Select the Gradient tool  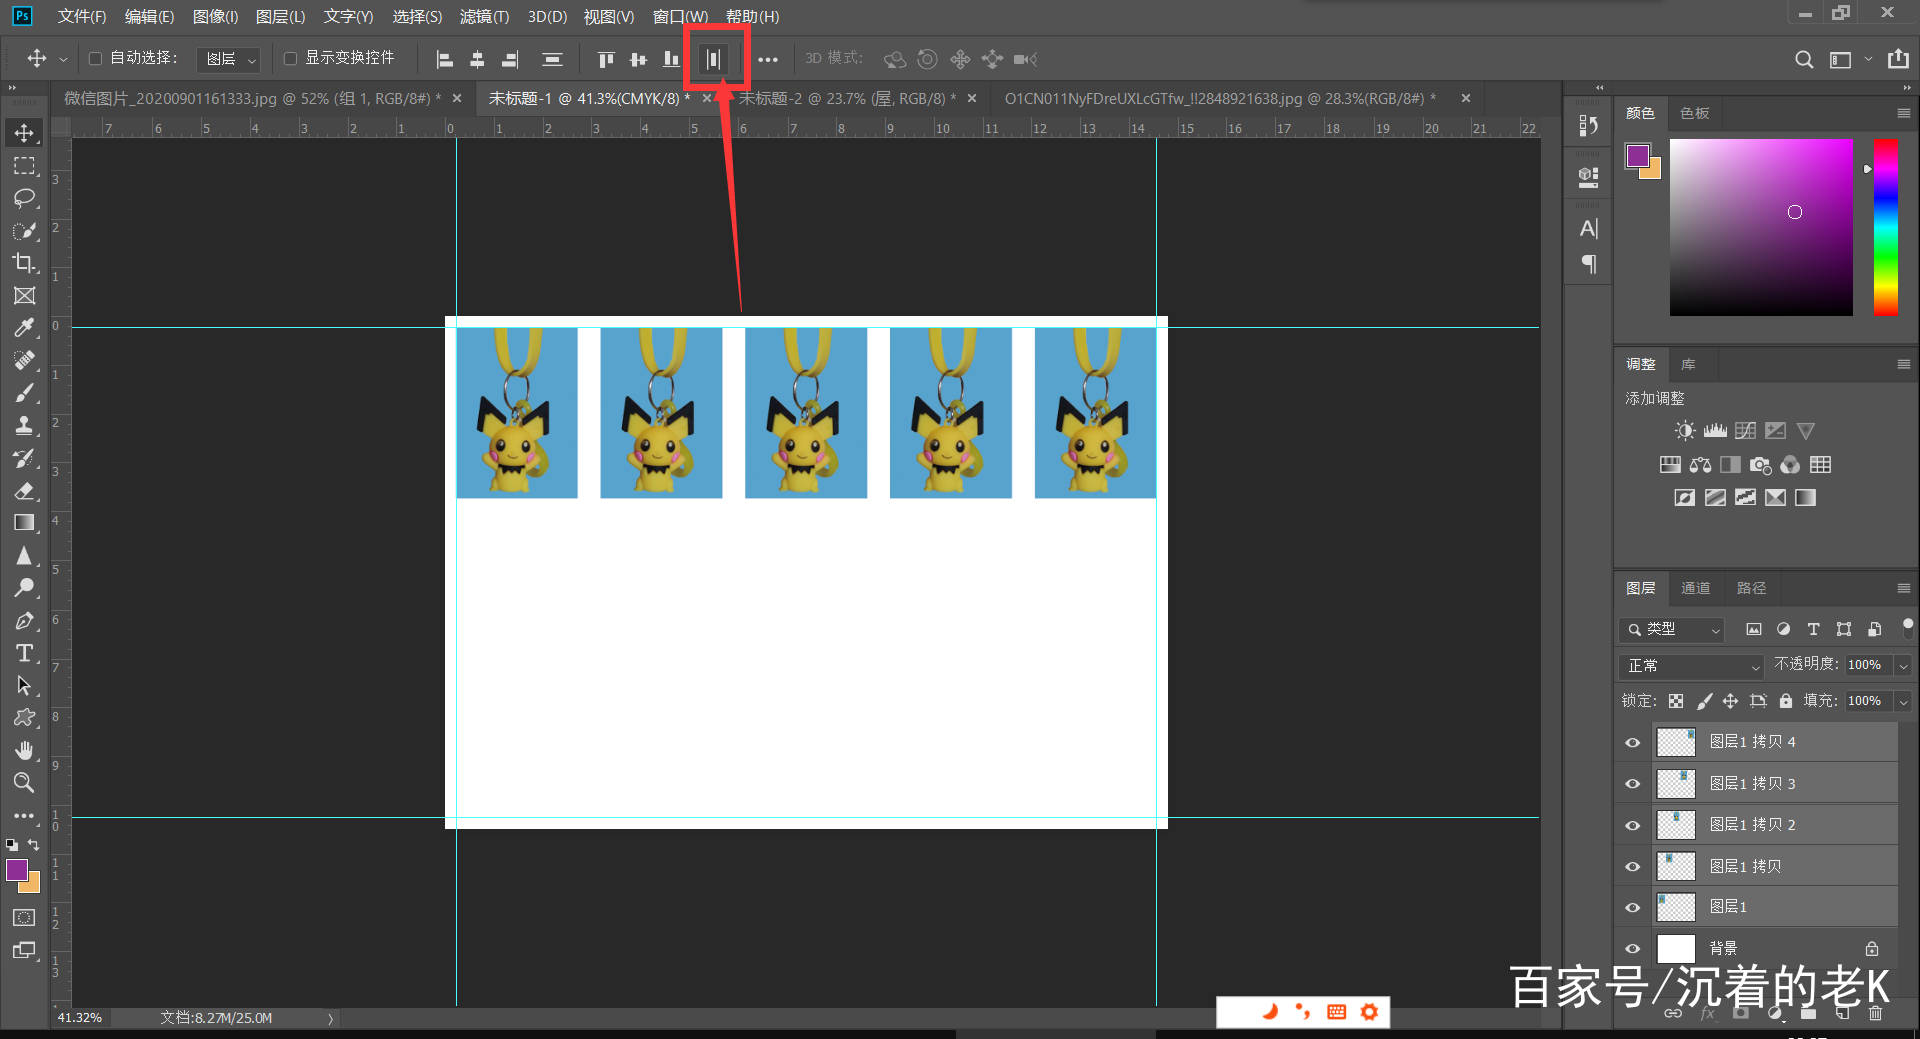(24, 523)
